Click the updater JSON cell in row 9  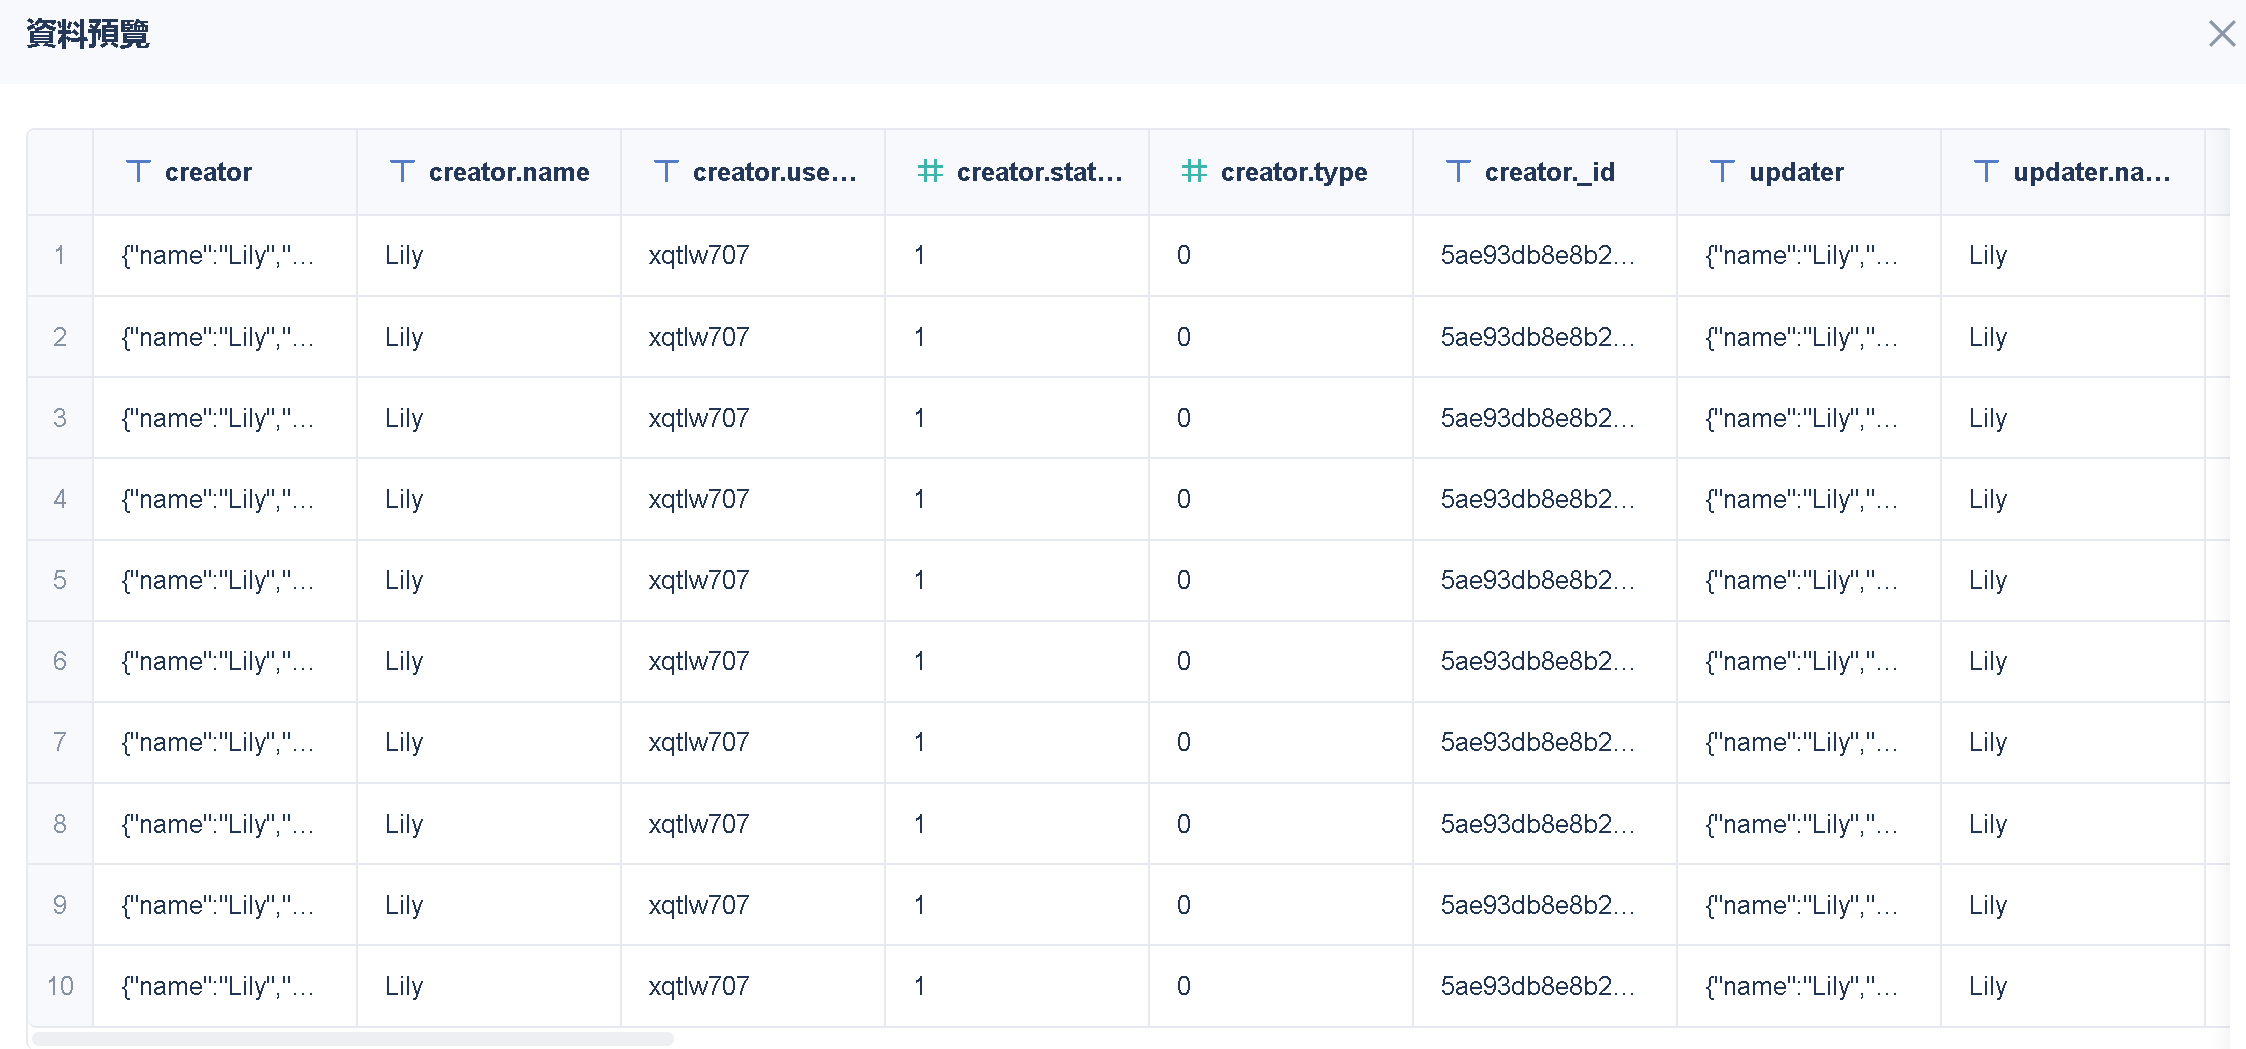coord(1801,906)
